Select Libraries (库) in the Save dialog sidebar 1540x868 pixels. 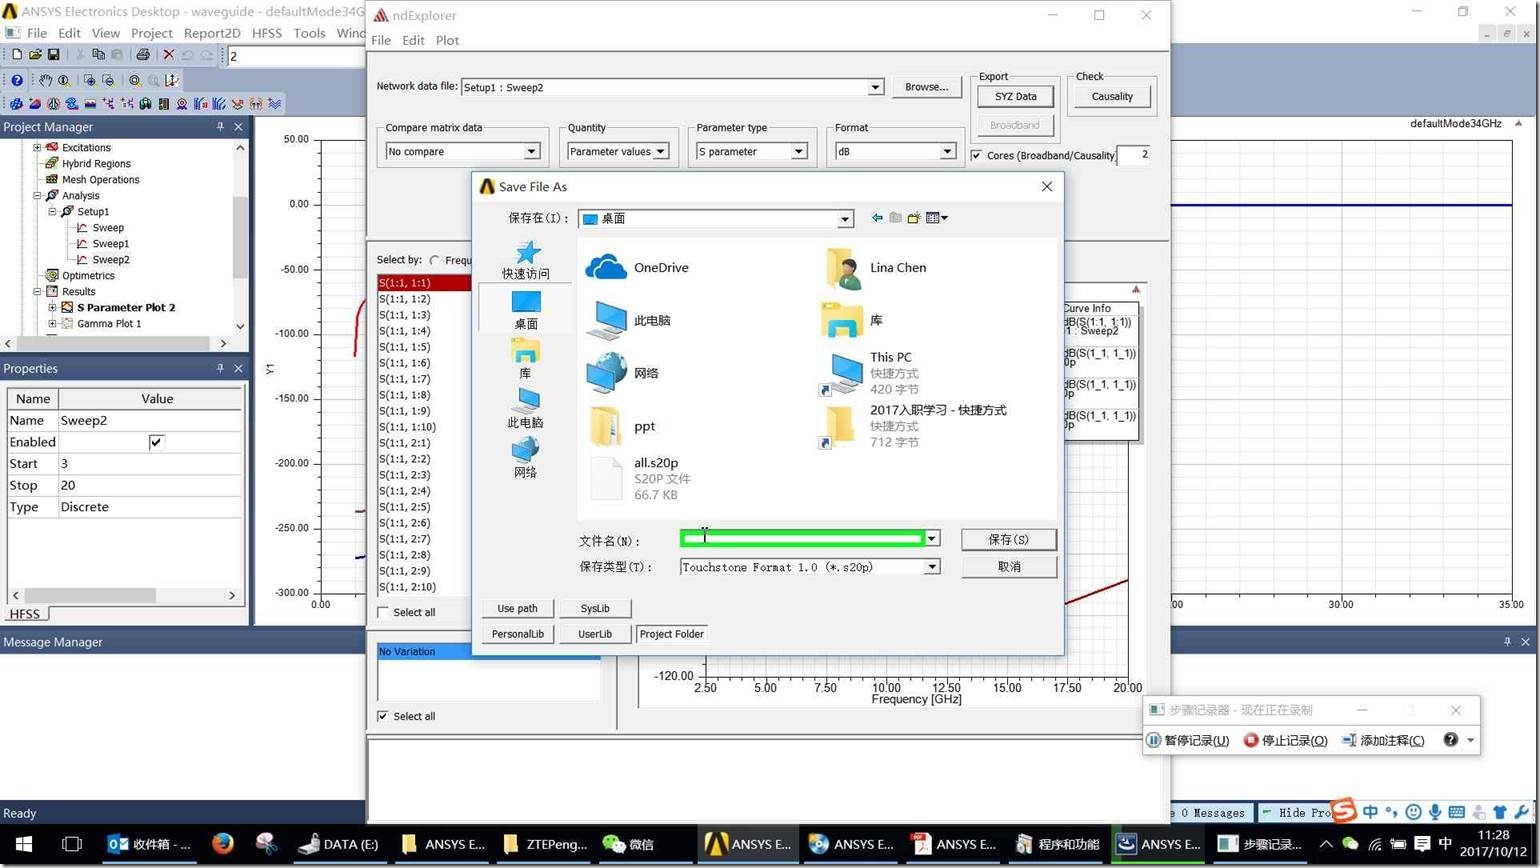(x=526, y=359)
